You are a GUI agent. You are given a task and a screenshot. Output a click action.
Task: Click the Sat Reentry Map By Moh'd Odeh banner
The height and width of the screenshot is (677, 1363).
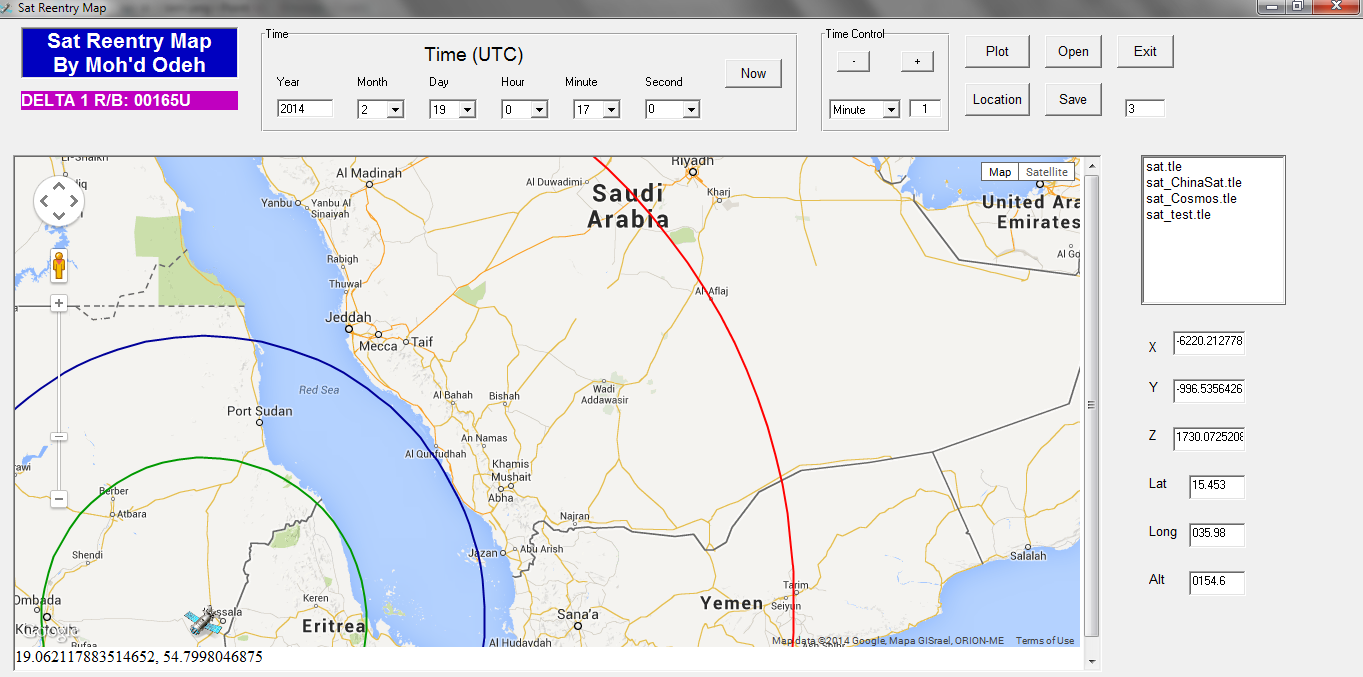coord(129,53)
